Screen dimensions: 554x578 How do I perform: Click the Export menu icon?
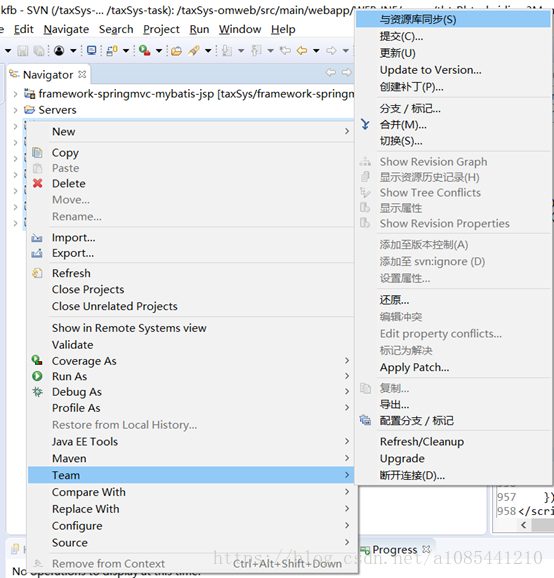(x=37, y=253)
